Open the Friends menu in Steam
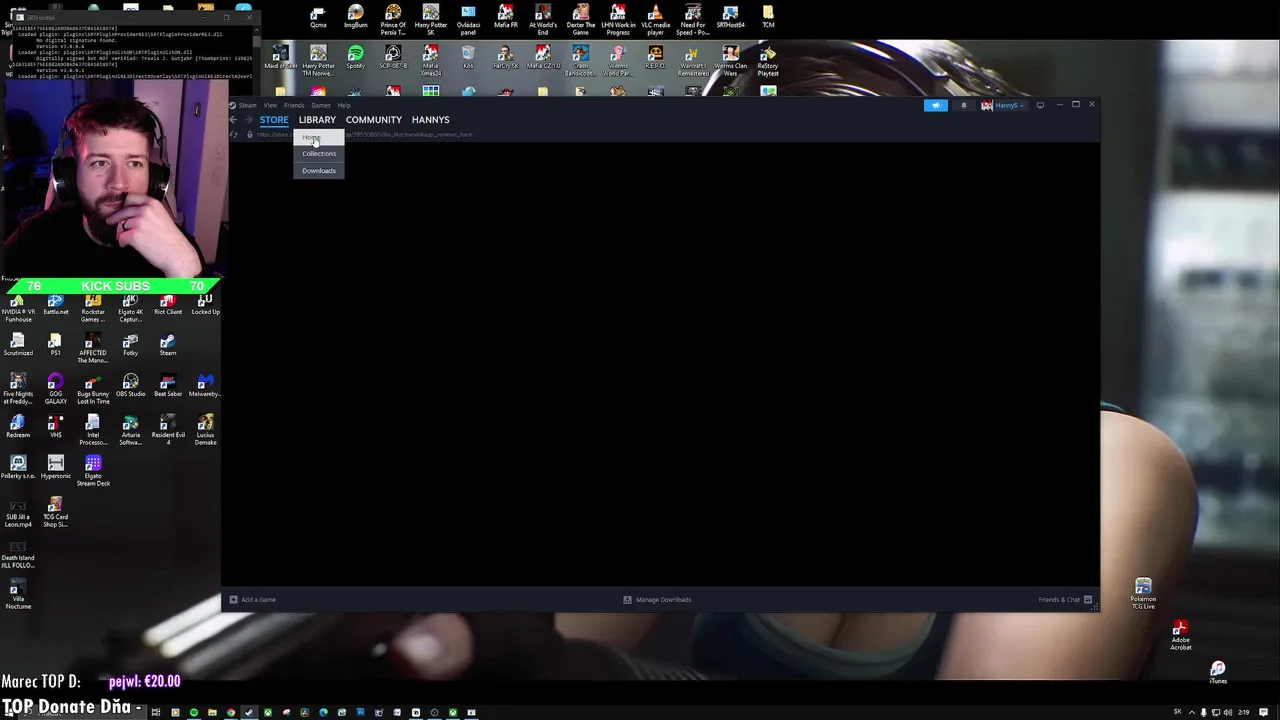This screenshot has width=1280, height=720. point(294,105)
